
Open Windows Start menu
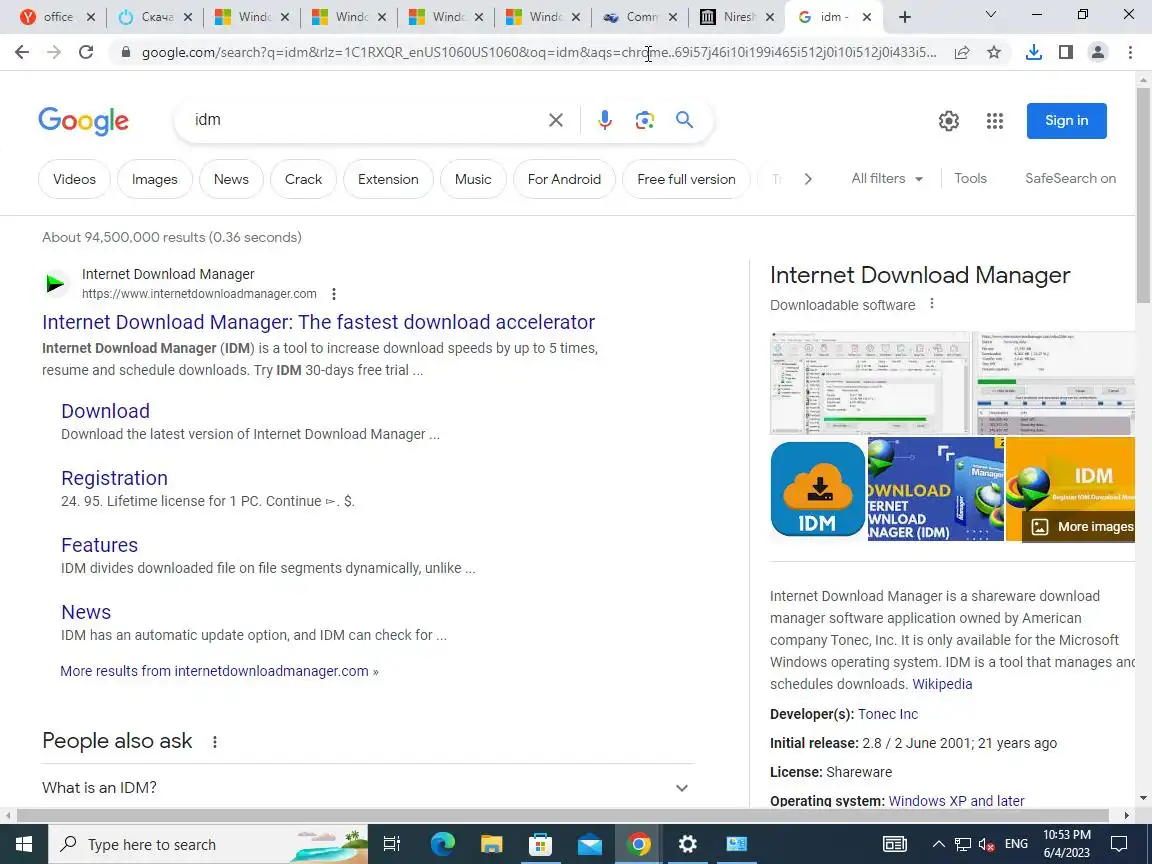24,844
